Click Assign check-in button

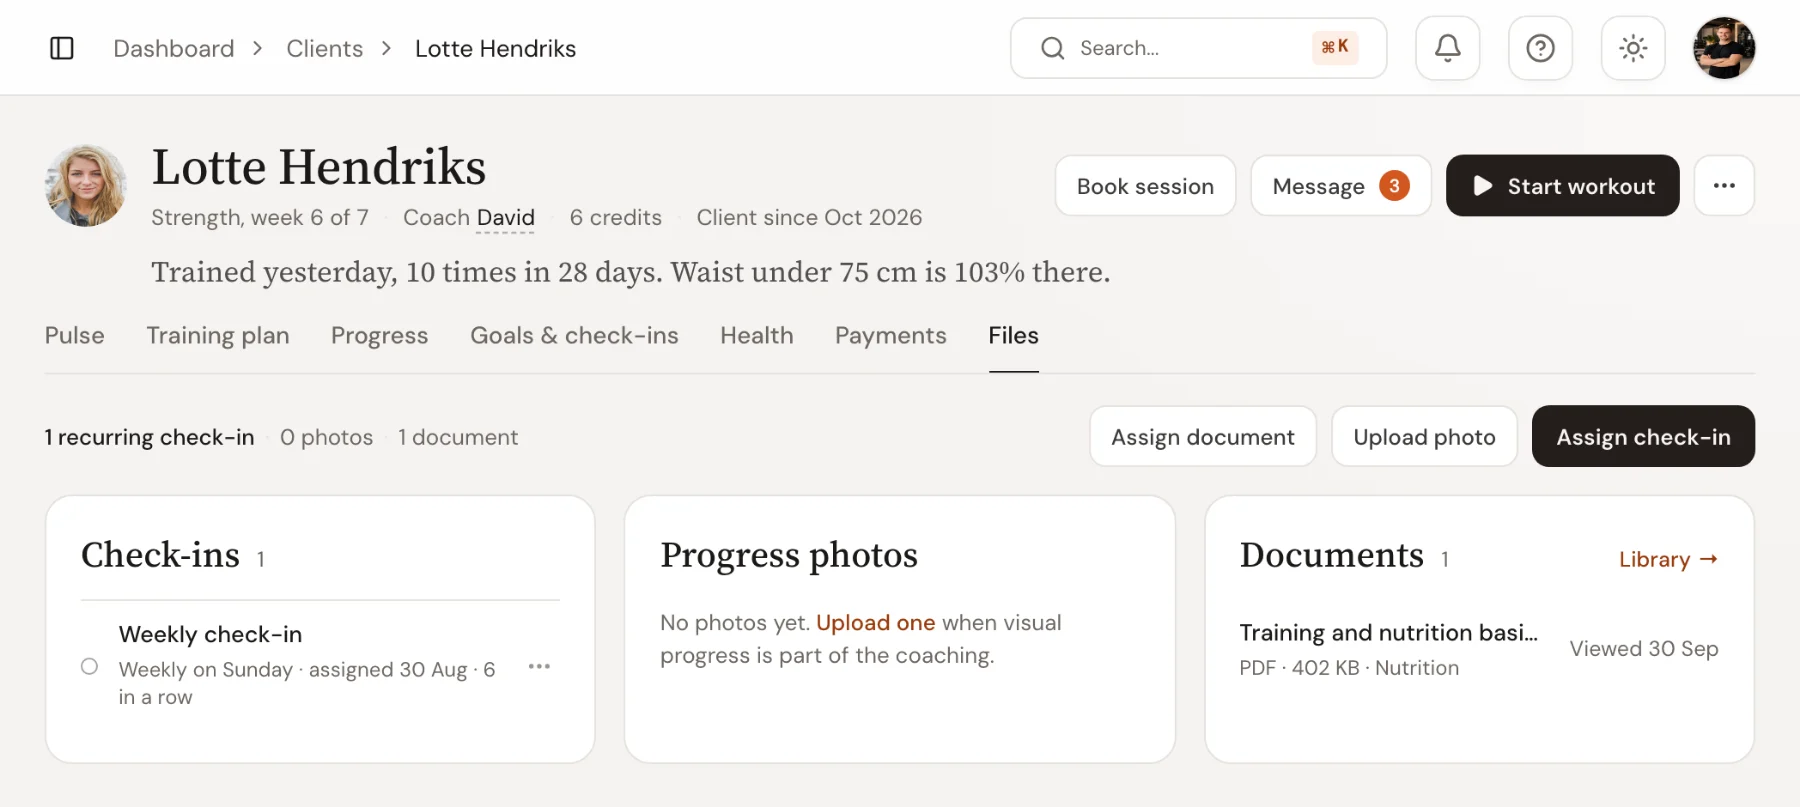pyautogui.click(x=1643, y=436)
